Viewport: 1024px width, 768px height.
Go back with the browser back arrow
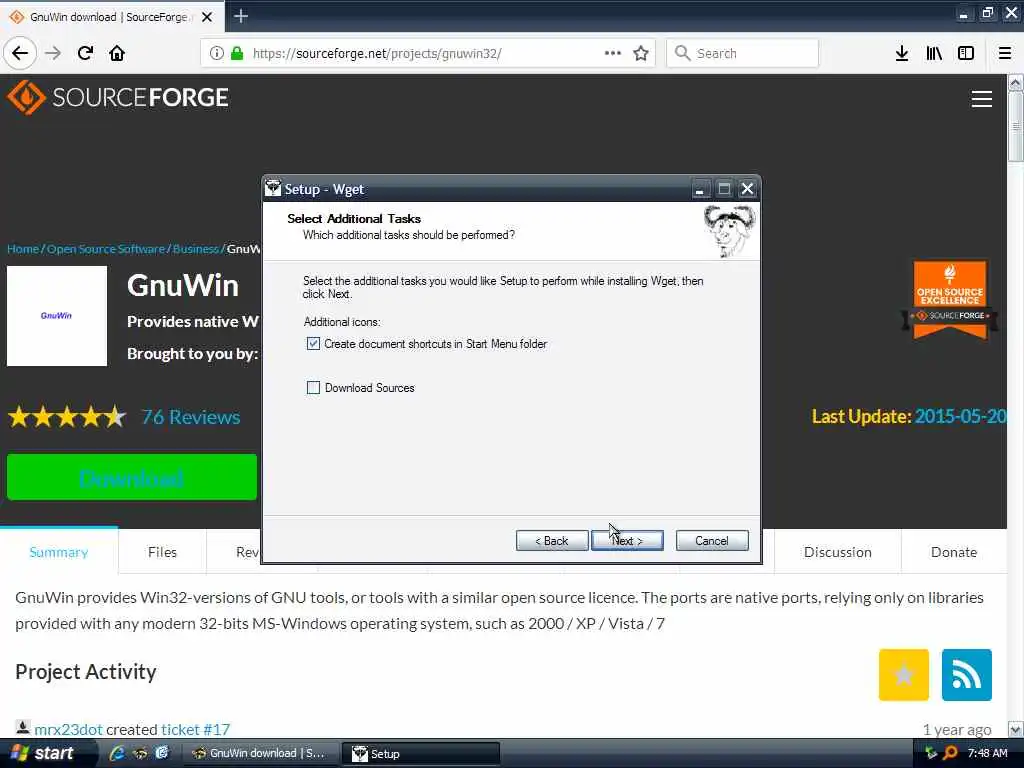click(20, 53)
